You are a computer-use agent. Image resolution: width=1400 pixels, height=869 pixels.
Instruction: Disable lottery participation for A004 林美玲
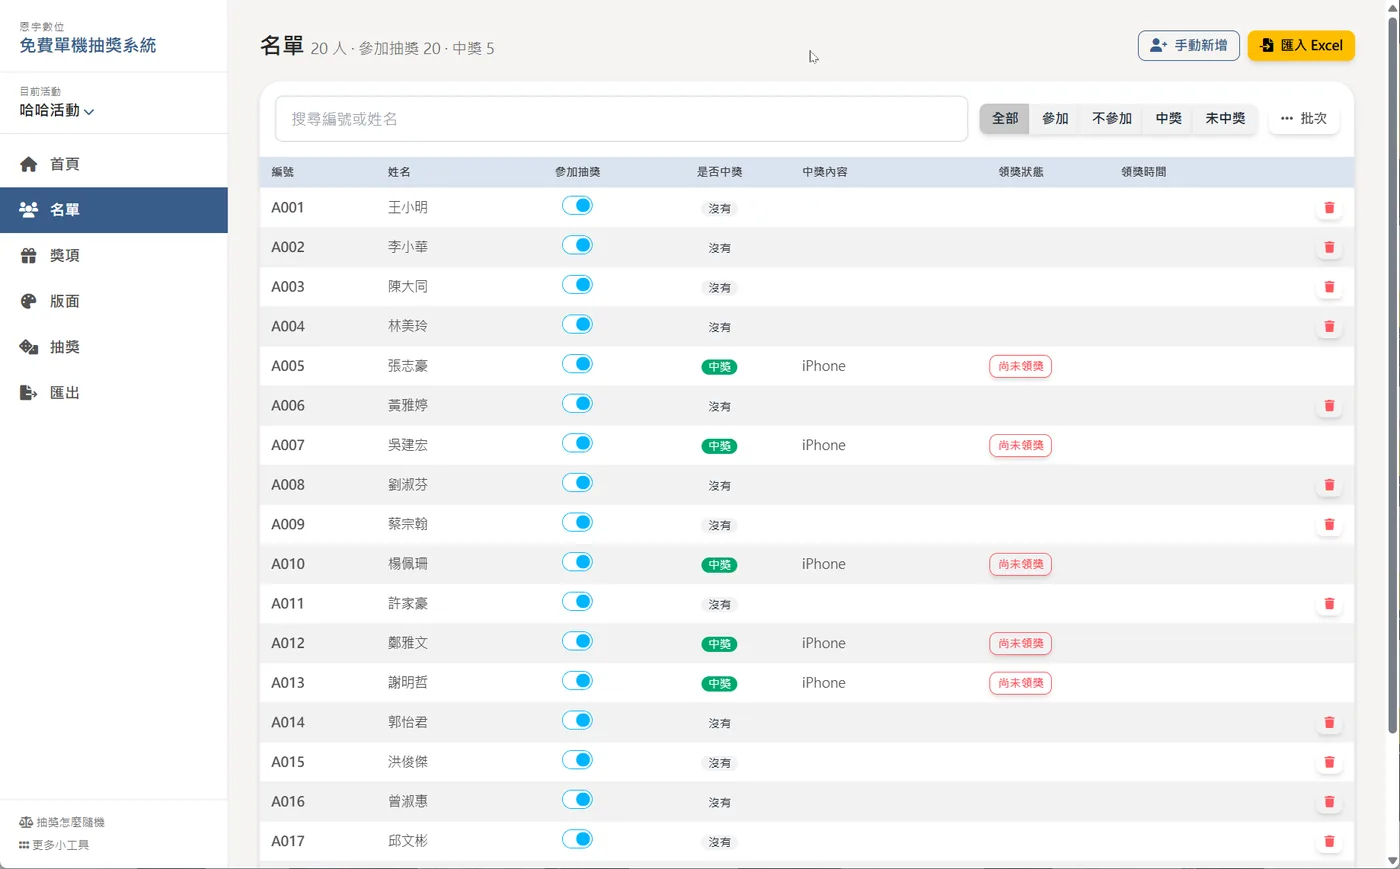577,325
